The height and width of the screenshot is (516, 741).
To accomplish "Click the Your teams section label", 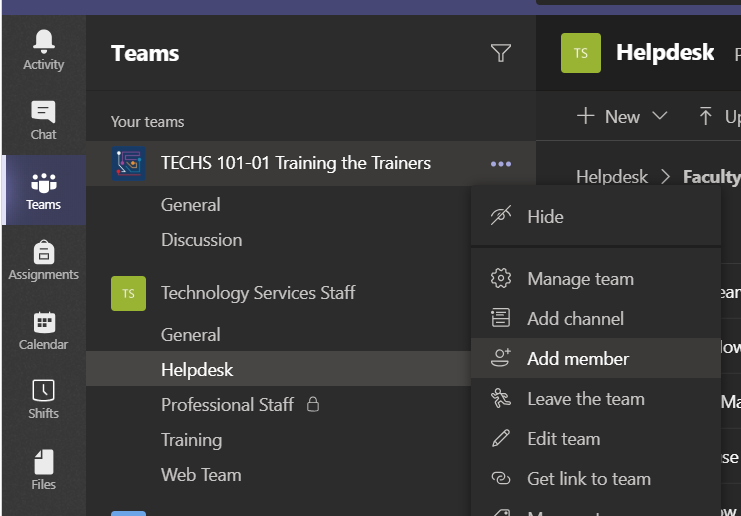I will [147, 121].
